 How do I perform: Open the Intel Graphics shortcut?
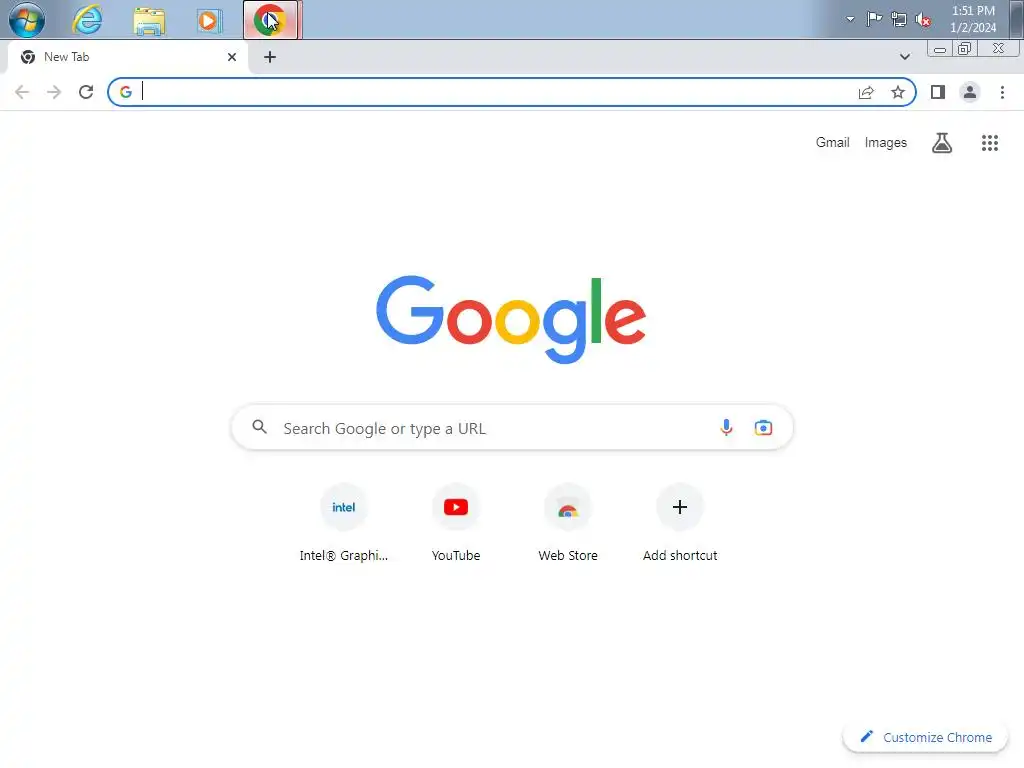[x=344, y=524]
